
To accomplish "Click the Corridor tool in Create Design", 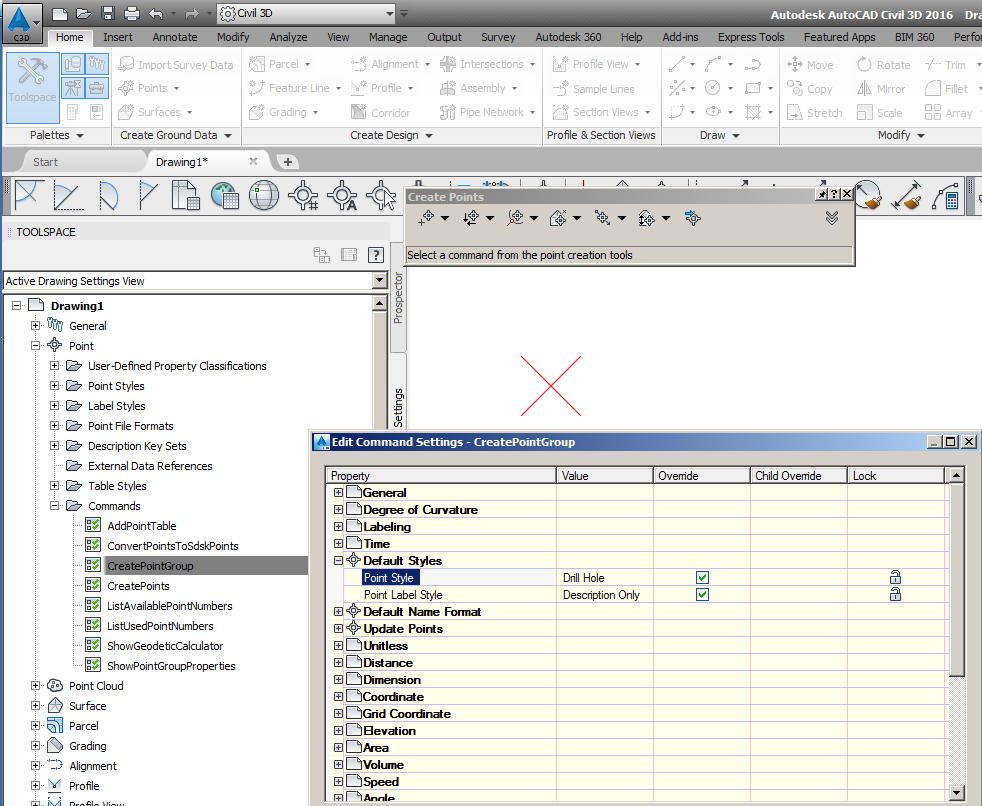I will (381, 113).
